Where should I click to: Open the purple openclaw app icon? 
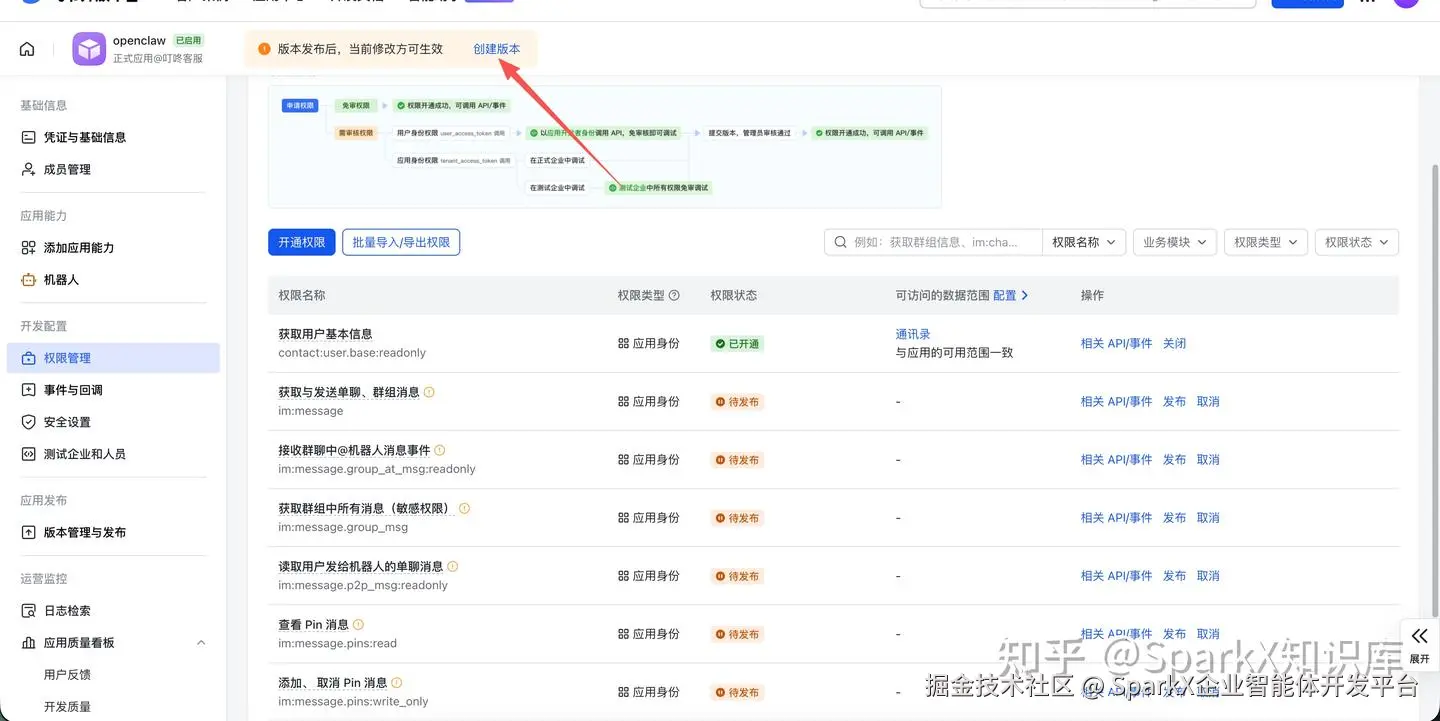tap(89, 49)
